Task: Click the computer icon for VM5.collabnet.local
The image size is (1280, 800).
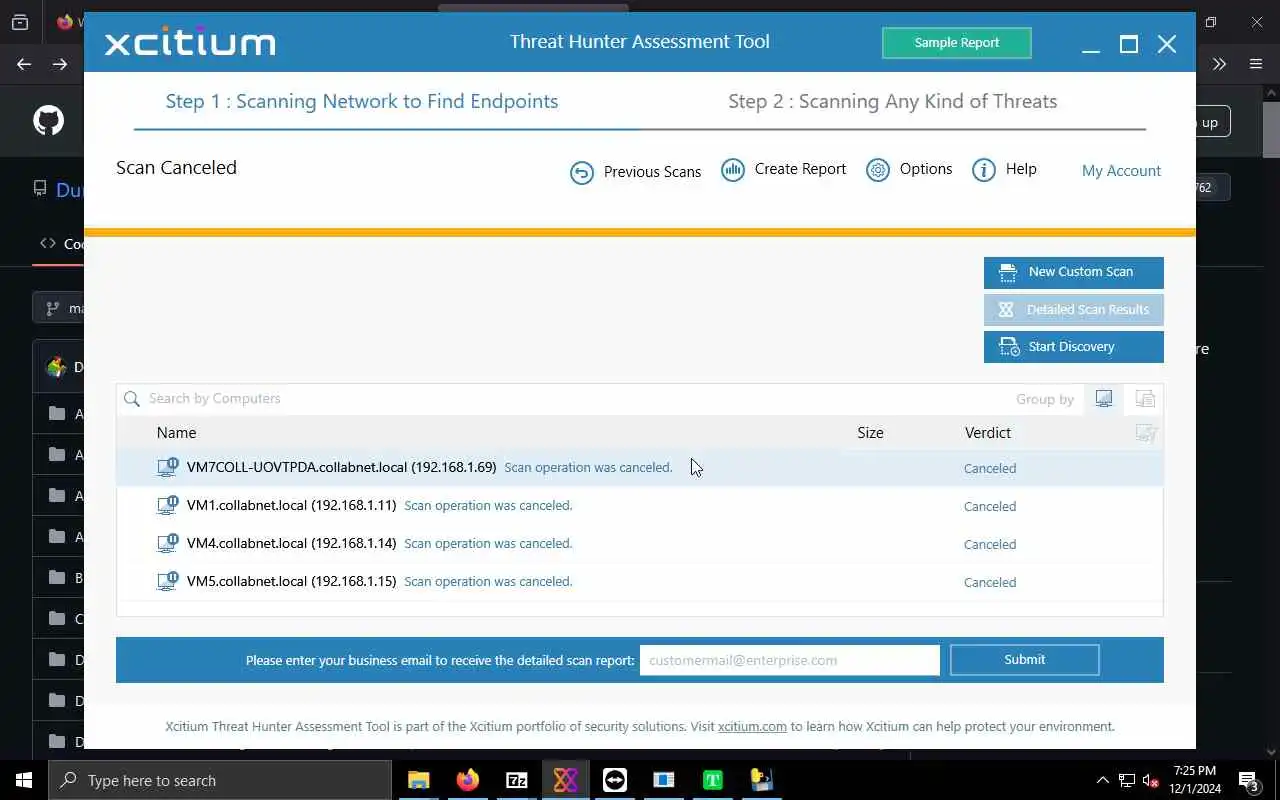Action: pyautogui.click(x=168, y=581)
